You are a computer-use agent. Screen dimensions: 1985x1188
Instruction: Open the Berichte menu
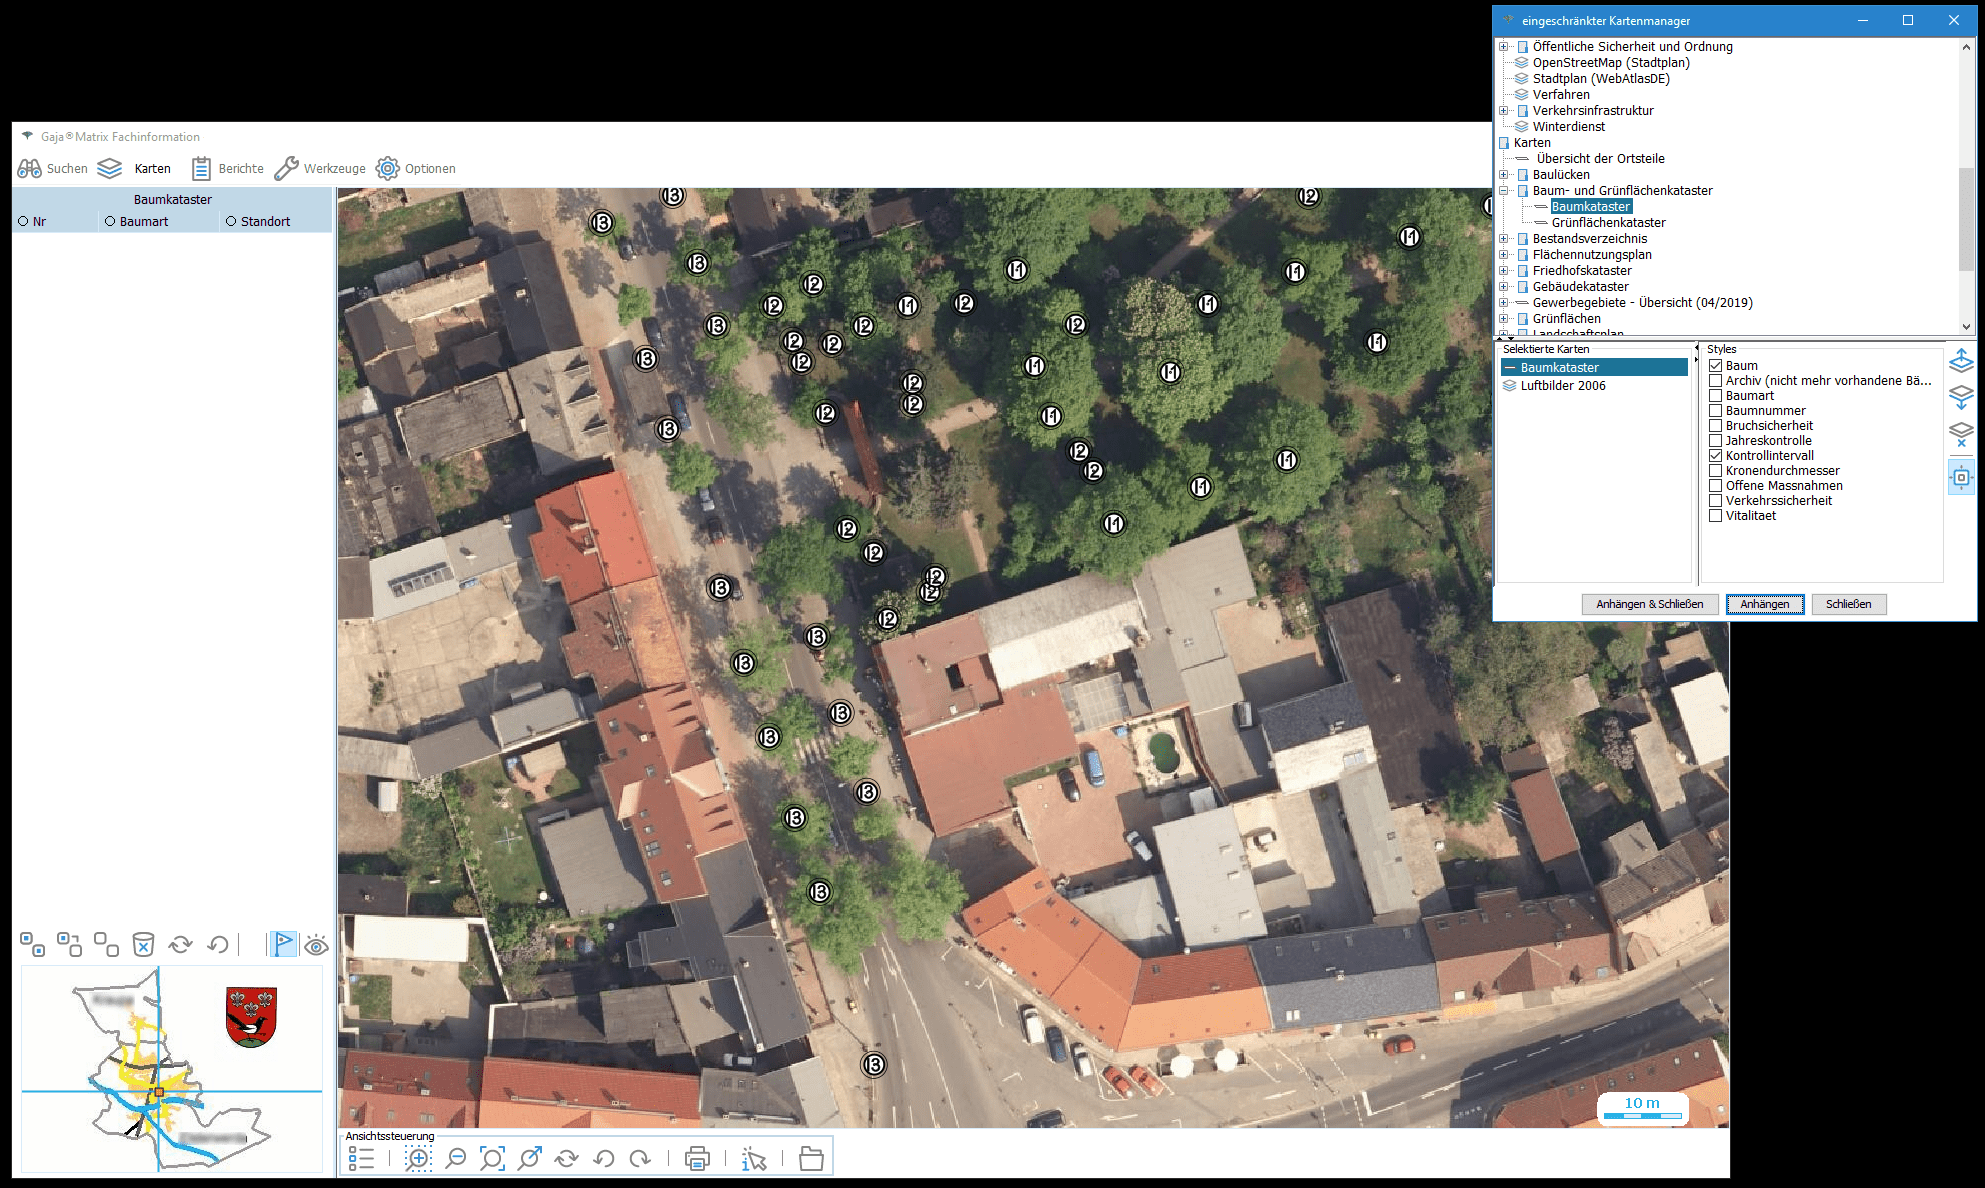(x=228, y=168)
